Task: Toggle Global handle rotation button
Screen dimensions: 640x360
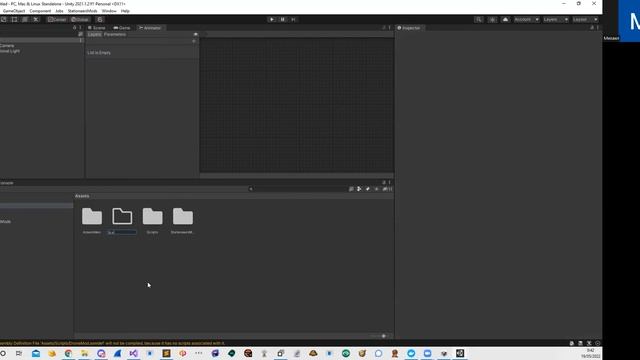Action: point(80,20)
